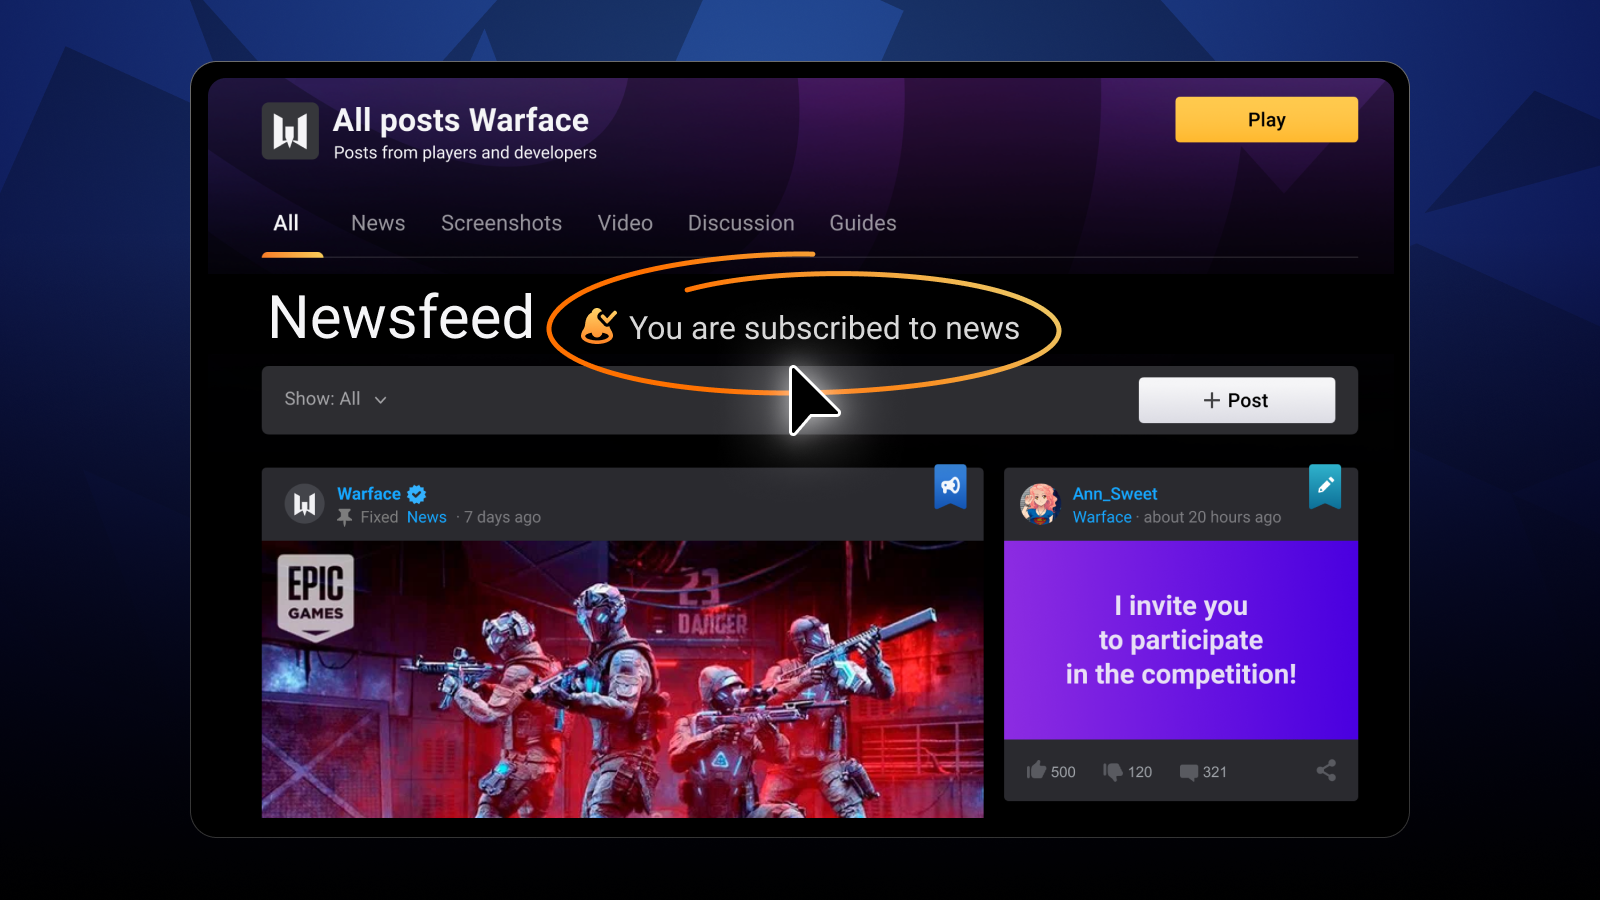The image size is (1600, 900).
Task: Share Ann_Sweet's post
Action: coord(1326,770)
